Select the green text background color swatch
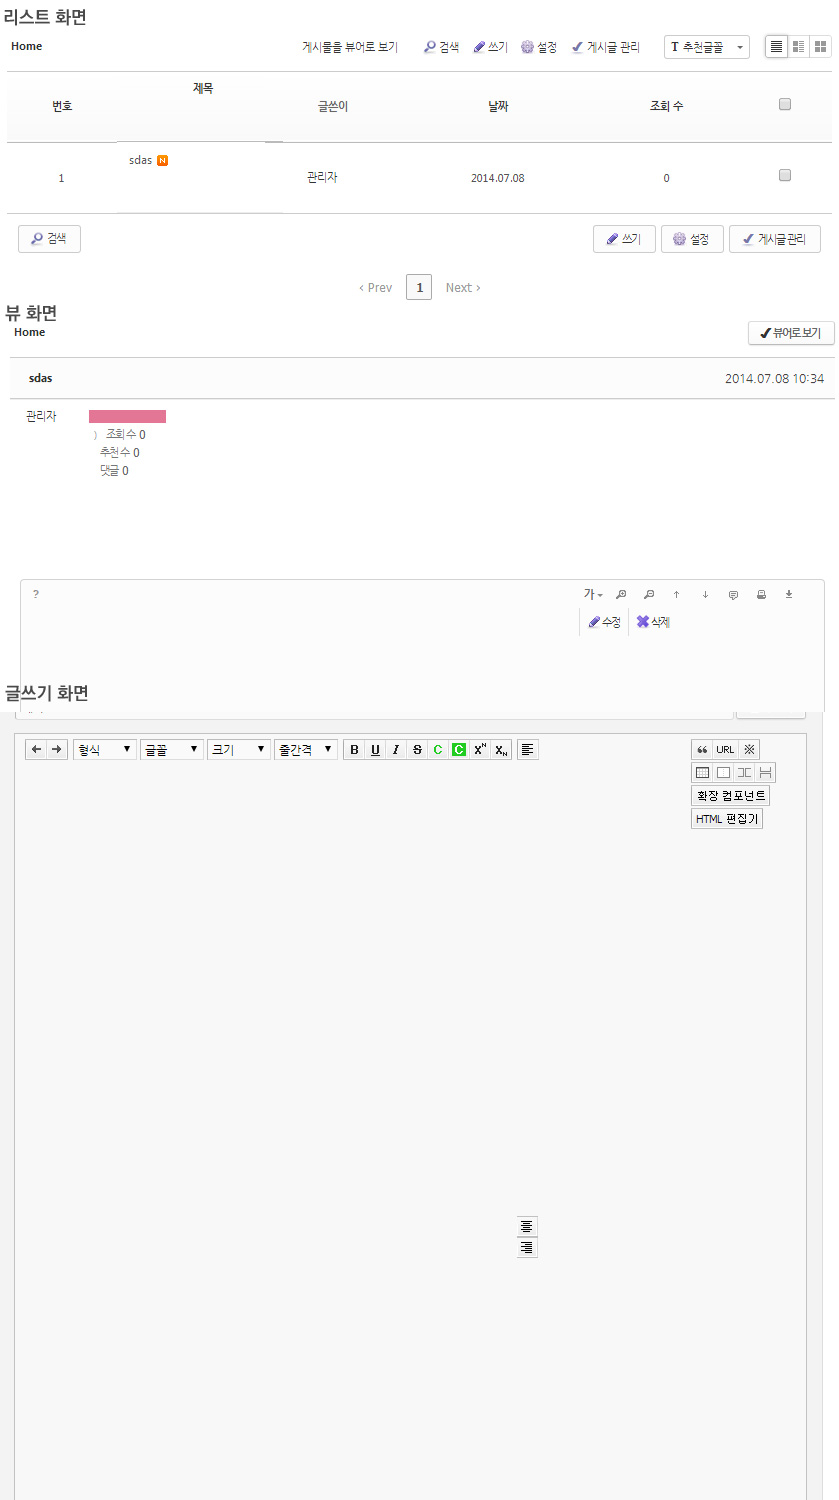 point(457,749)
